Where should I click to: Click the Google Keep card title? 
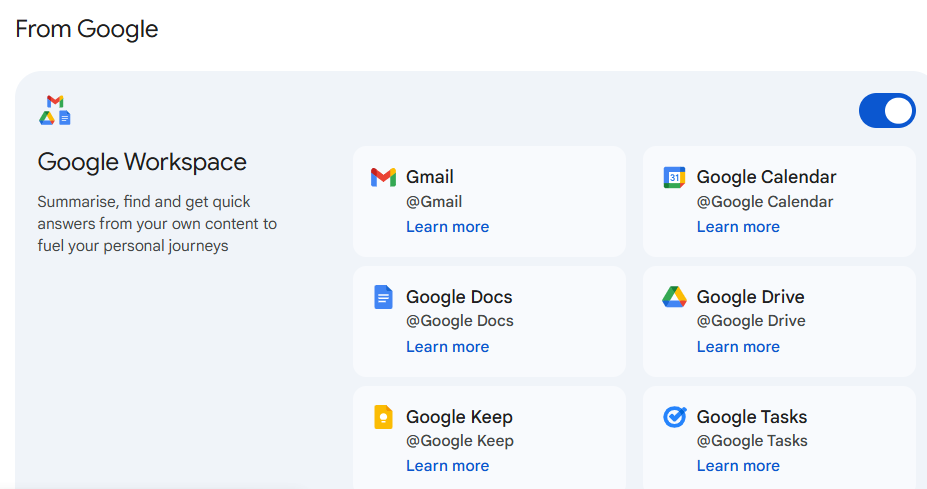point(459,417)
